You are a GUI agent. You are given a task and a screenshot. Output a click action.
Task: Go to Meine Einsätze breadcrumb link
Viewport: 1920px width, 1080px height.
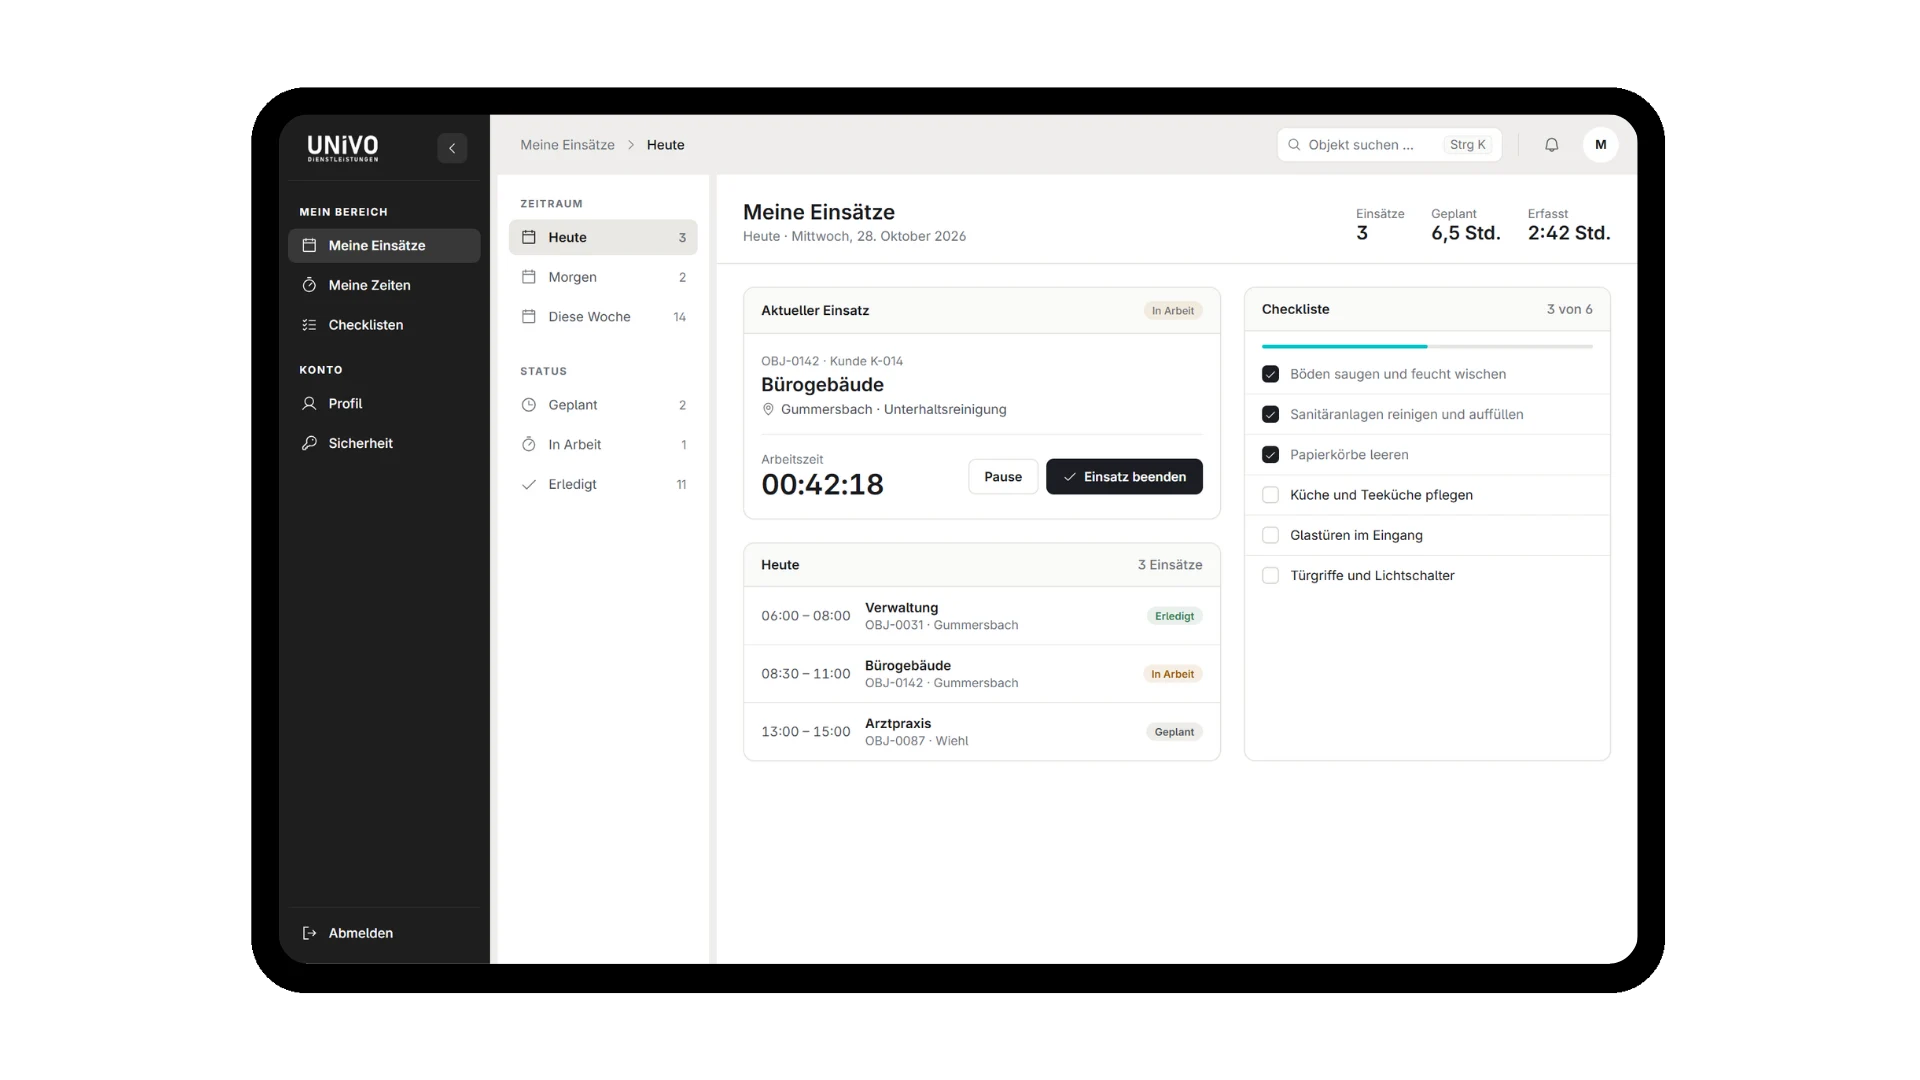coord(567,145)
